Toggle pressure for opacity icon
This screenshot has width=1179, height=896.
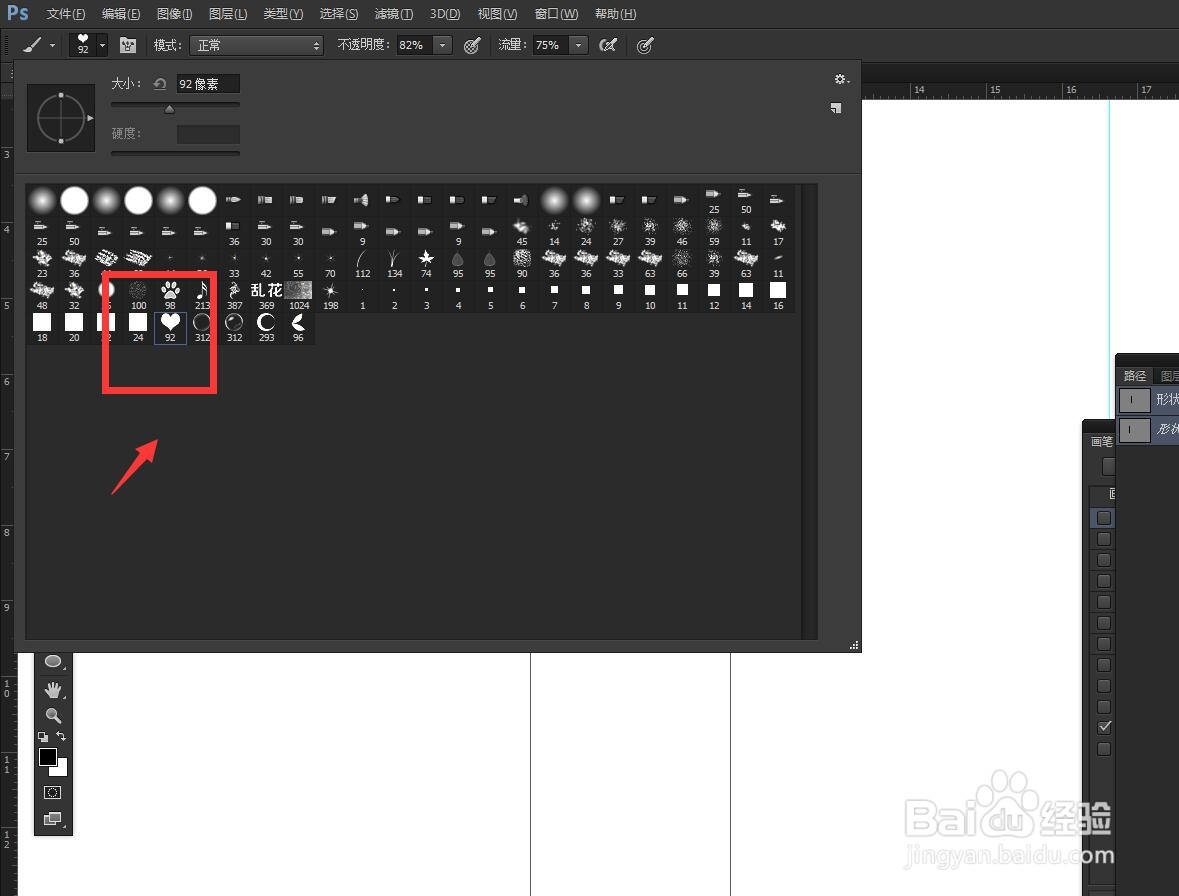point(471,45)
